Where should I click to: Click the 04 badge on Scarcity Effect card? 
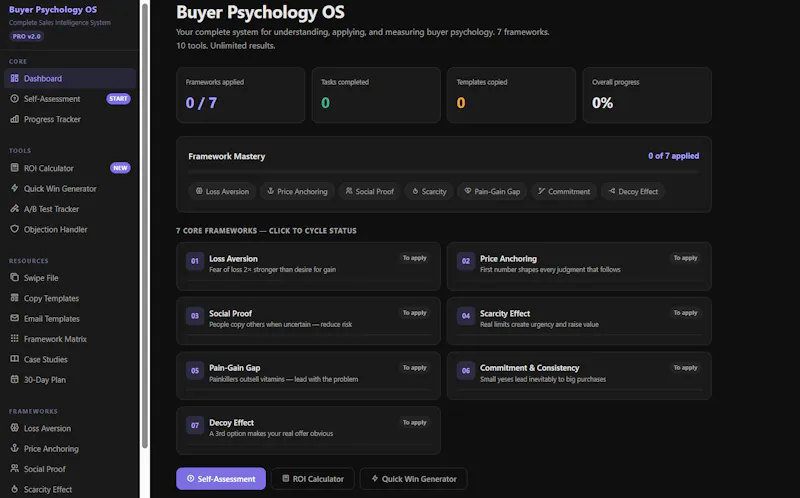click(466, 316)
